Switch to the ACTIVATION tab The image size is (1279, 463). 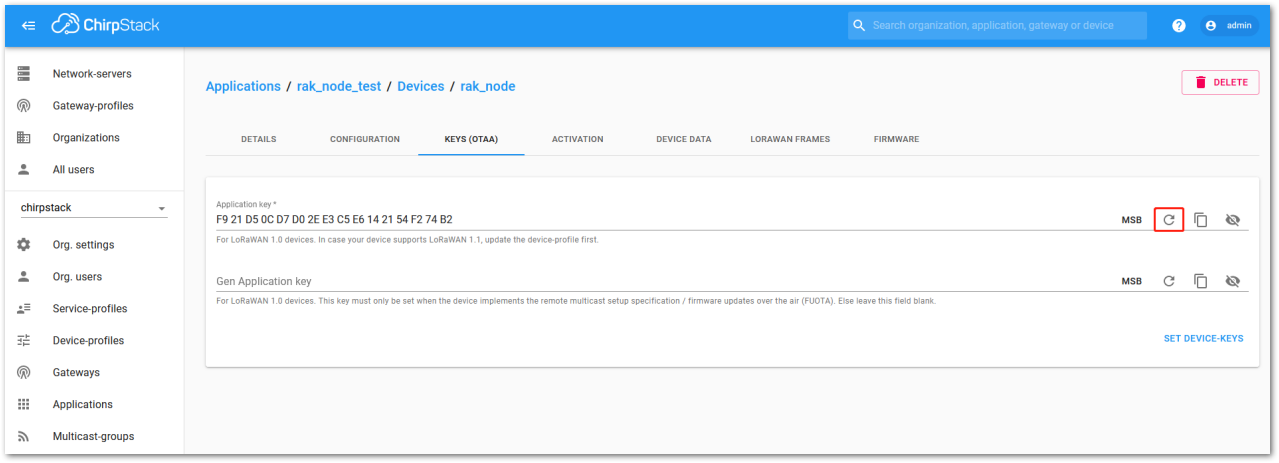point(578,139)
